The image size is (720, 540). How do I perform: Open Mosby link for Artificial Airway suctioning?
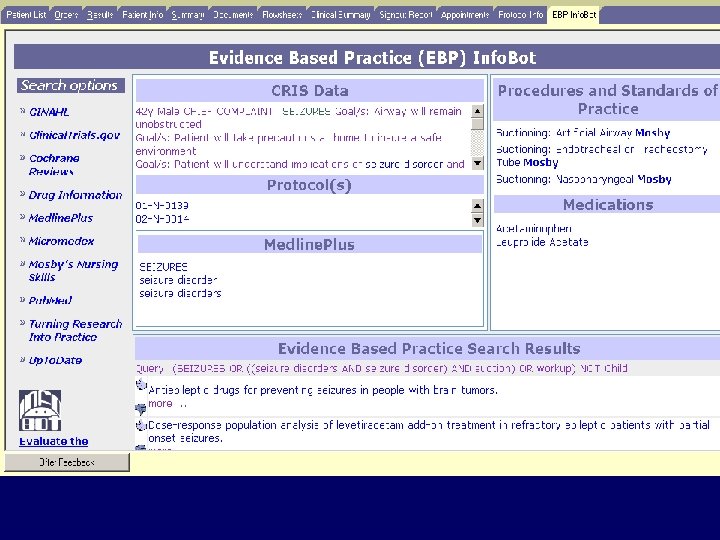point(652,133)
